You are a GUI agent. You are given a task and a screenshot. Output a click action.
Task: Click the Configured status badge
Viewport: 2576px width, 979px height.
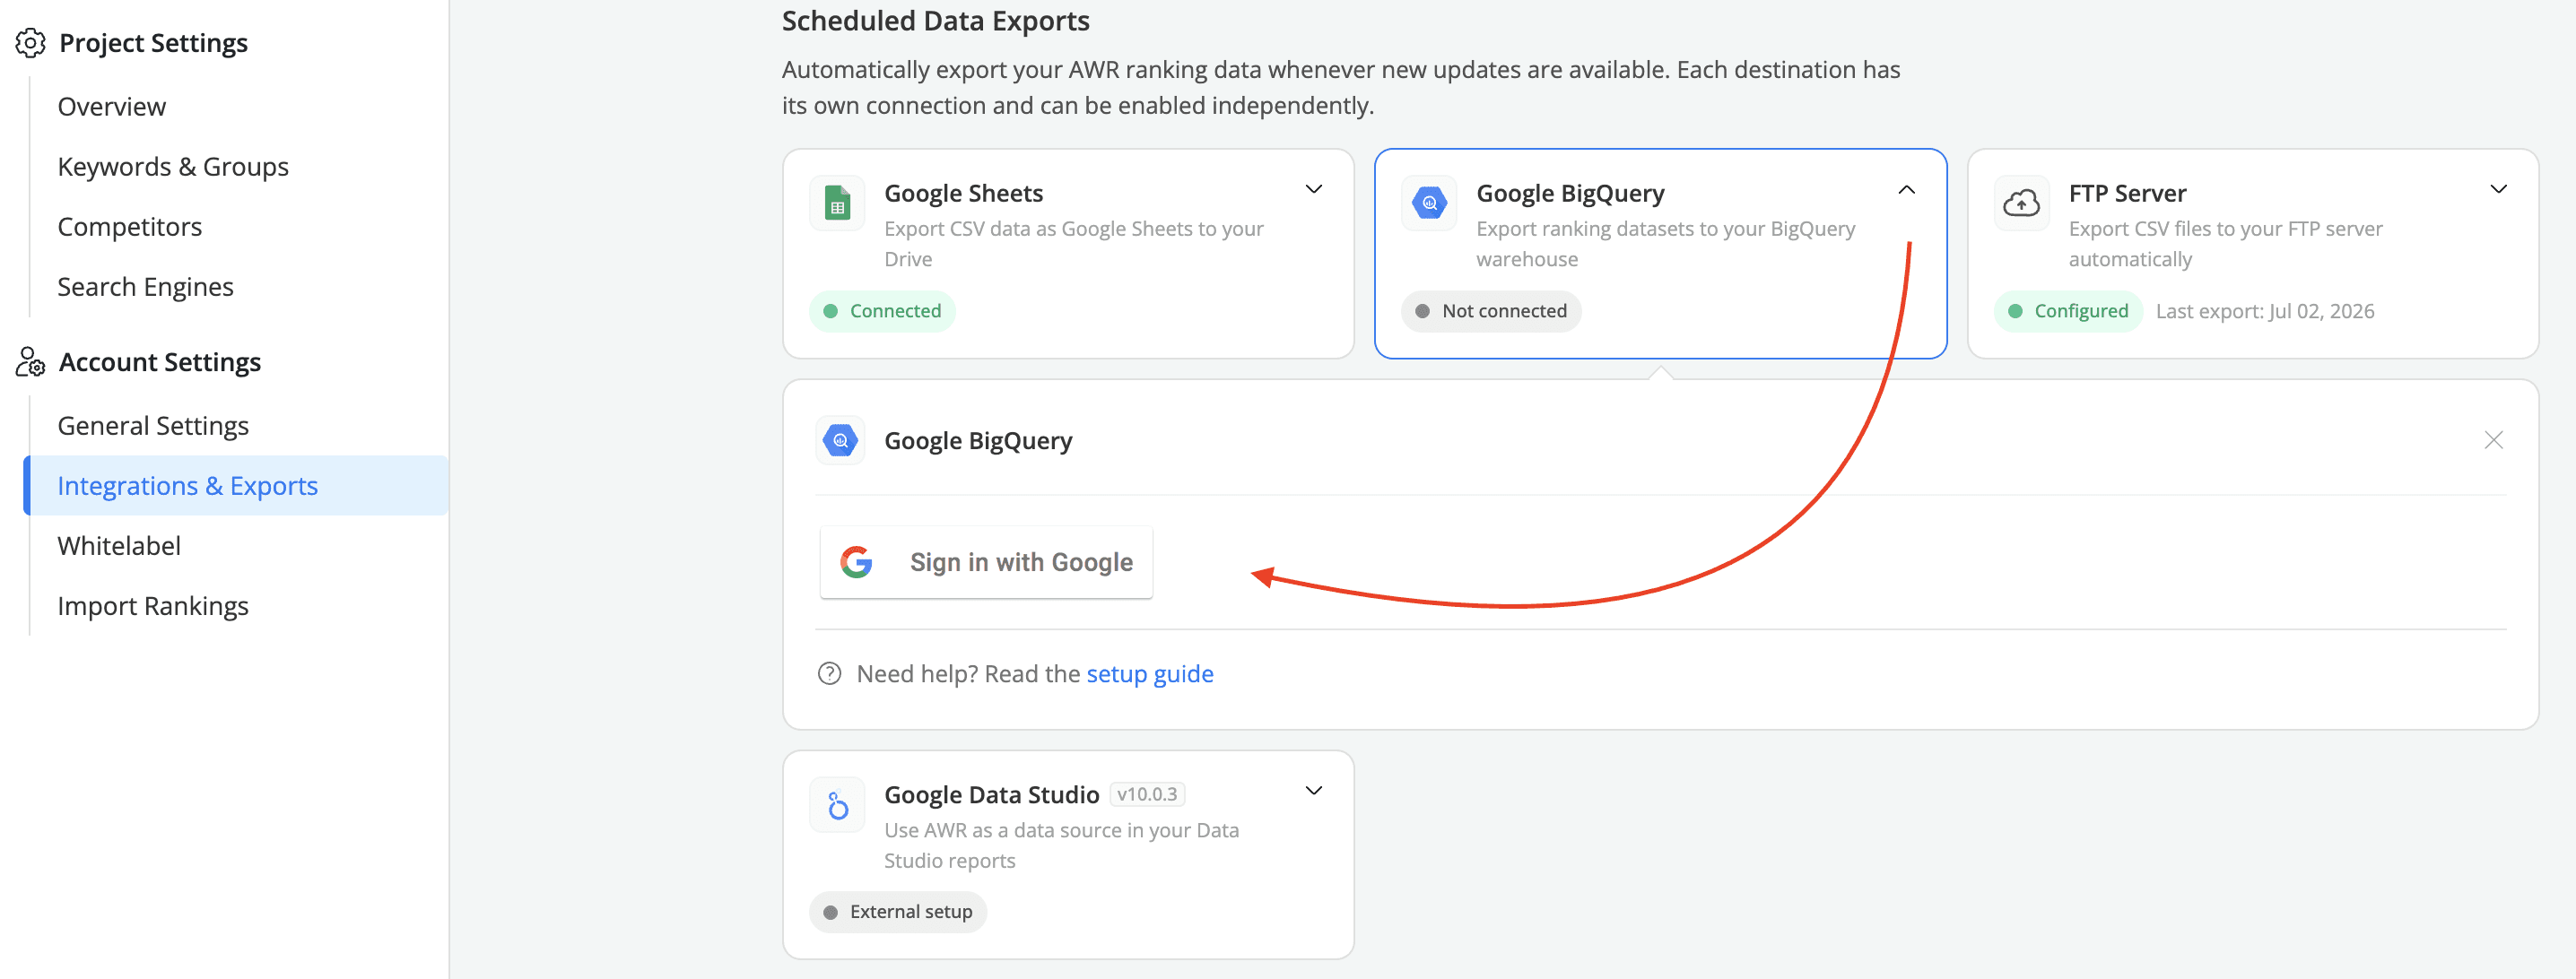pos(2068,311)
